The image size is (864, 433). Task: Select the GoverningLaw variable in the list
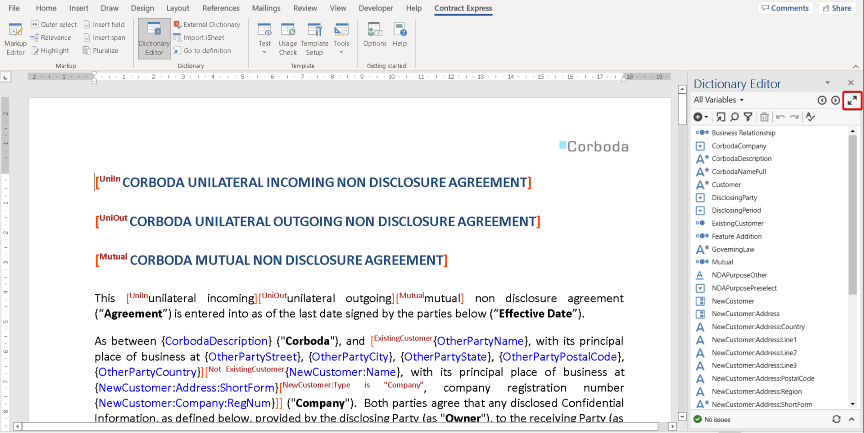pyautogui.click(x=733, y=249)
